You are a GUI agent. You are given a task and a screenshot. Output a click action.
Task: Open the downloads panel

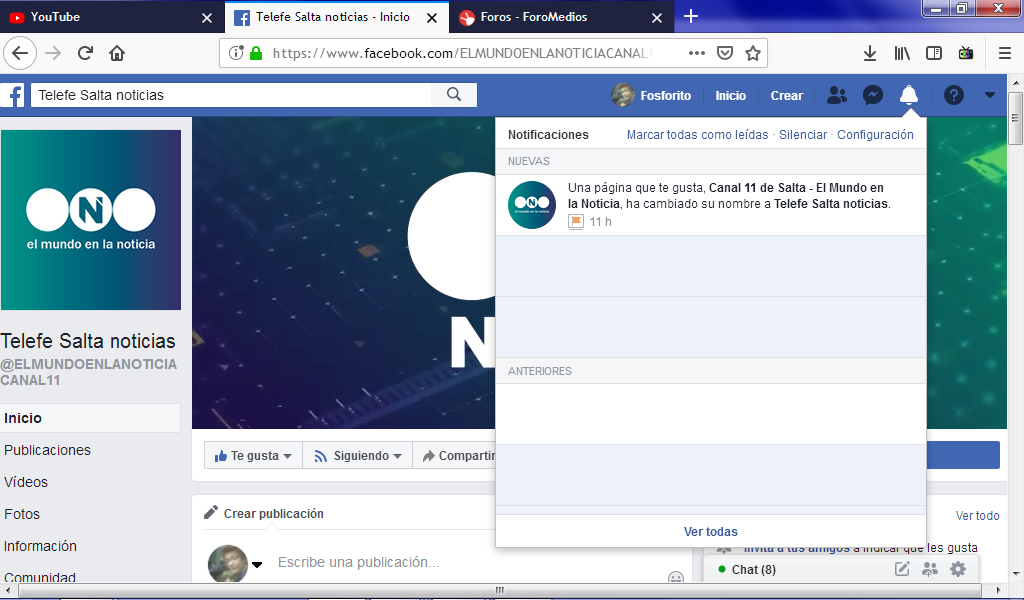coord(869,53)
